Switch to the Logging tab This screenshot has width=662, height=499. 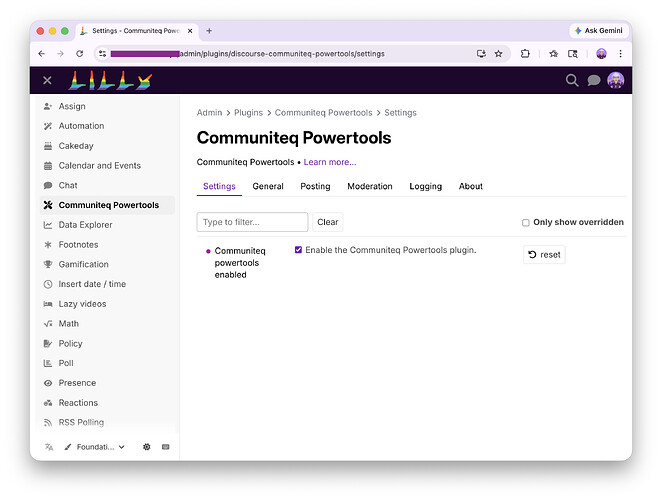[x=426, y=186]
